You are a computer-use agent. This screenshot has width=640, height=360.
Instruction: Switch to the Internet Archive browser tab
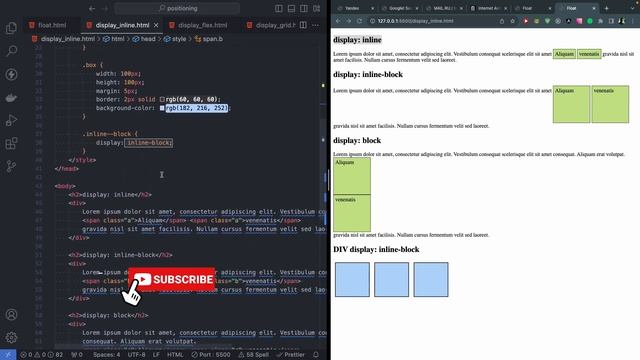click(489, 8)
